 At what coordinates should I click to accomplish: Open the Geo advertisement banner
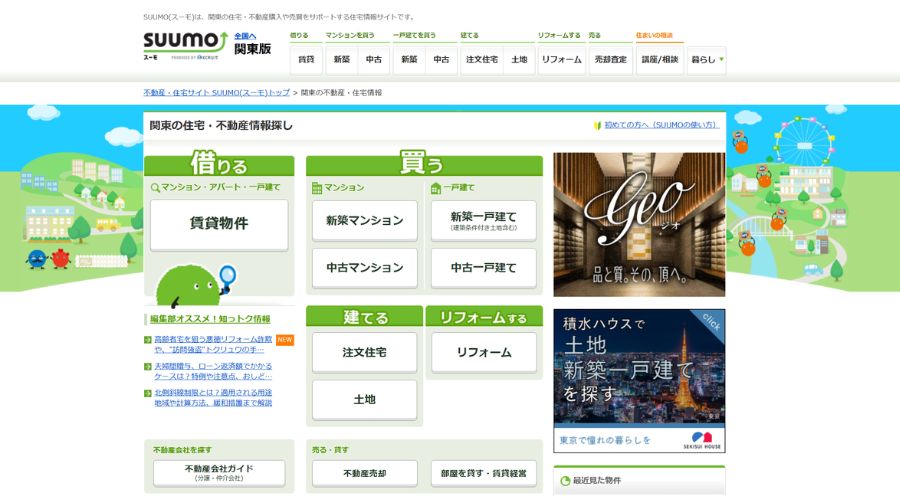(639, 224)
